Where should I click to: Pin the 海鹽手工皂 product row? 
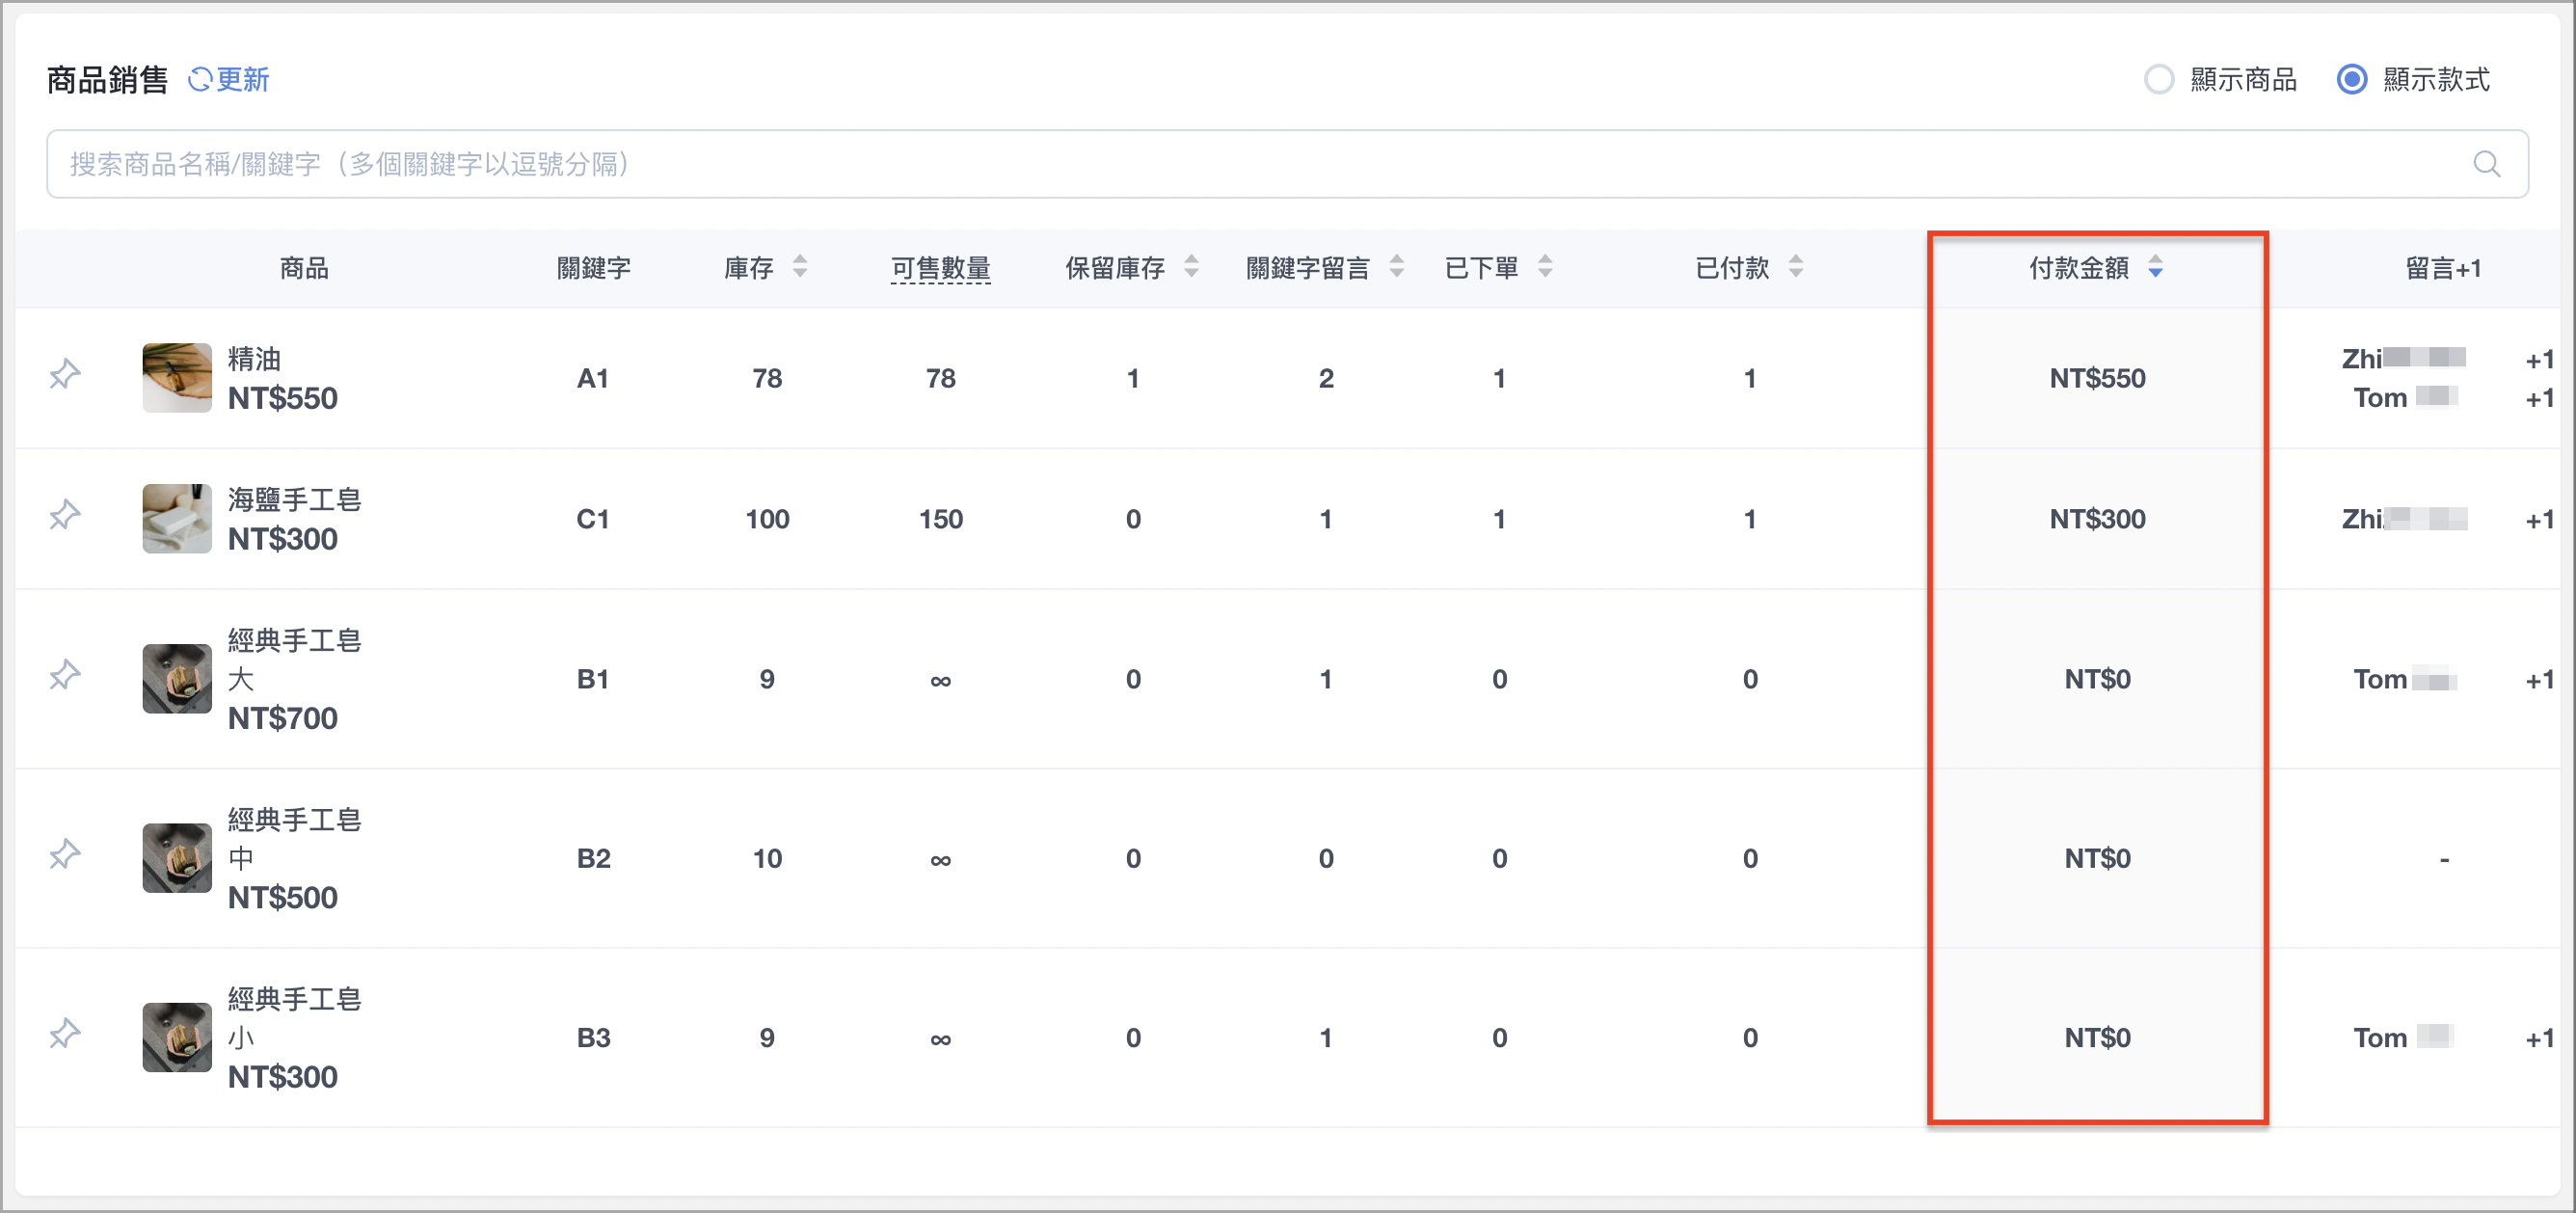click(x=65, y=516)
